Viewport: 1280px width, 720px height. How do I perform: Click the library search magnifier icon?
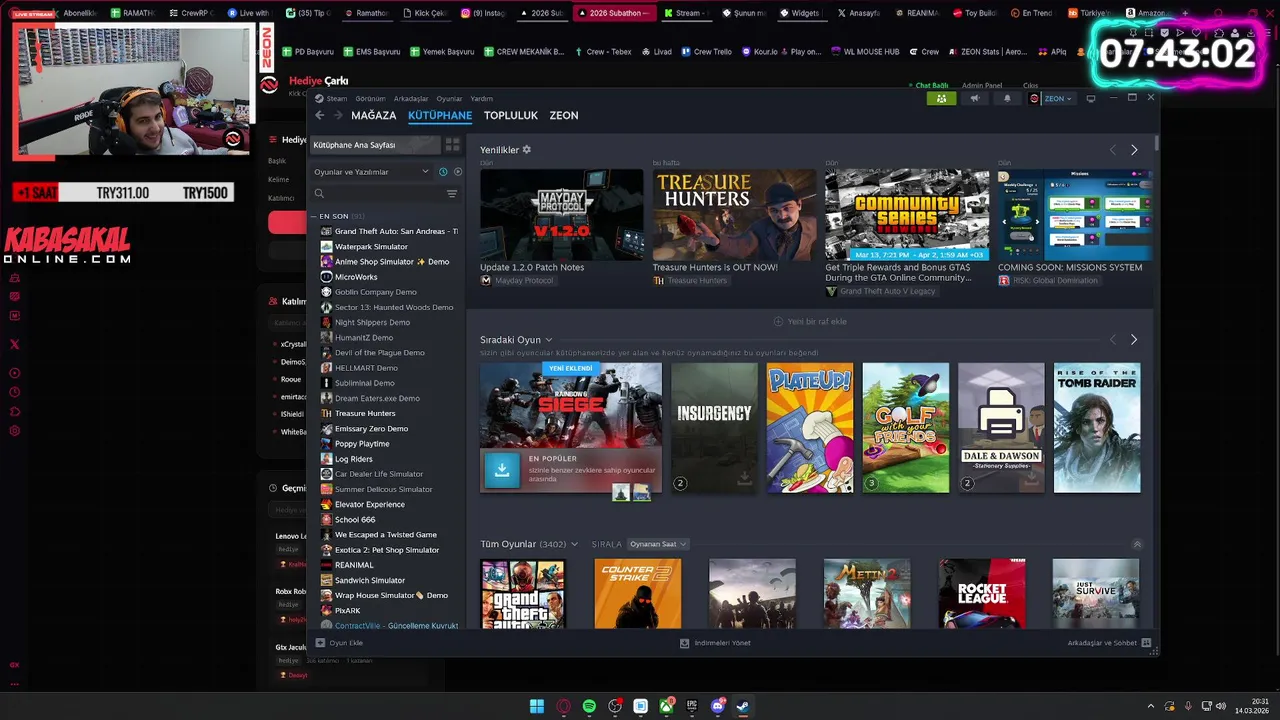click(319, 194)
